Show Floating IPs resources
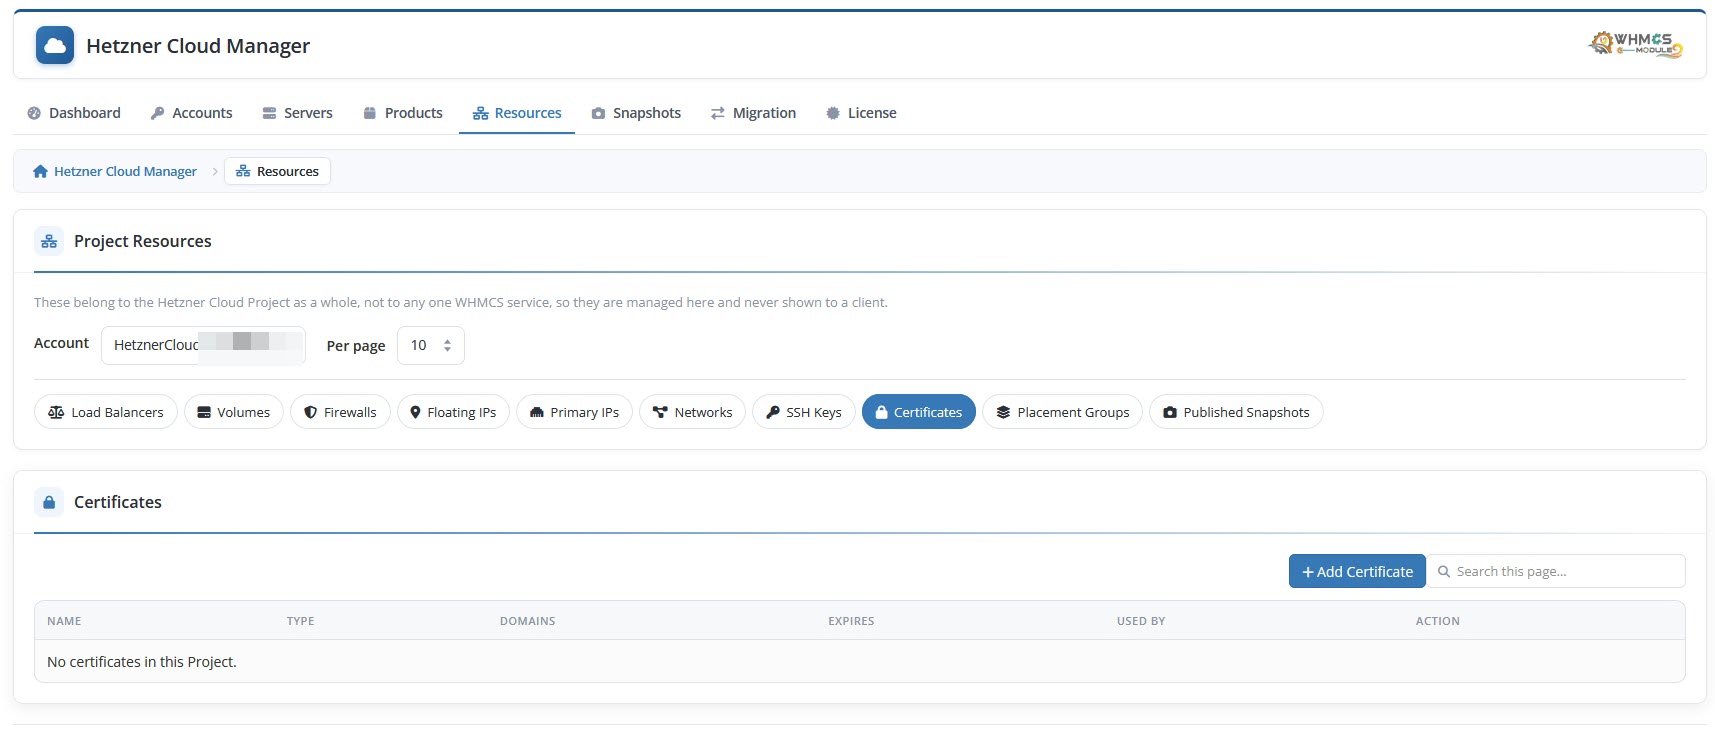The width and height of the screenshot is (1715, 732). (x=454, y=412)
